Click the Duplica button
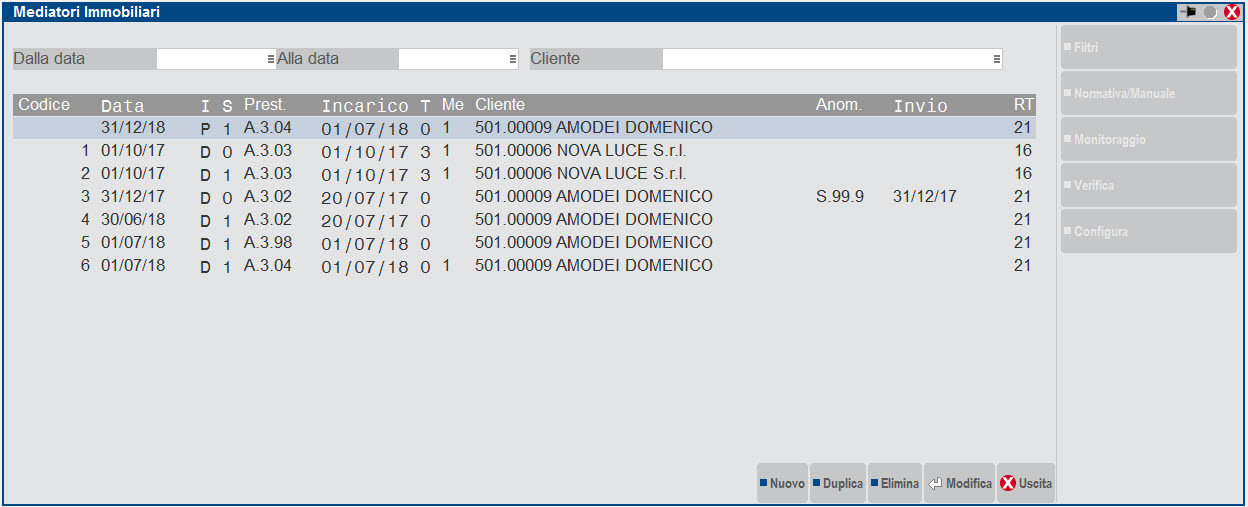 point(837,483)
